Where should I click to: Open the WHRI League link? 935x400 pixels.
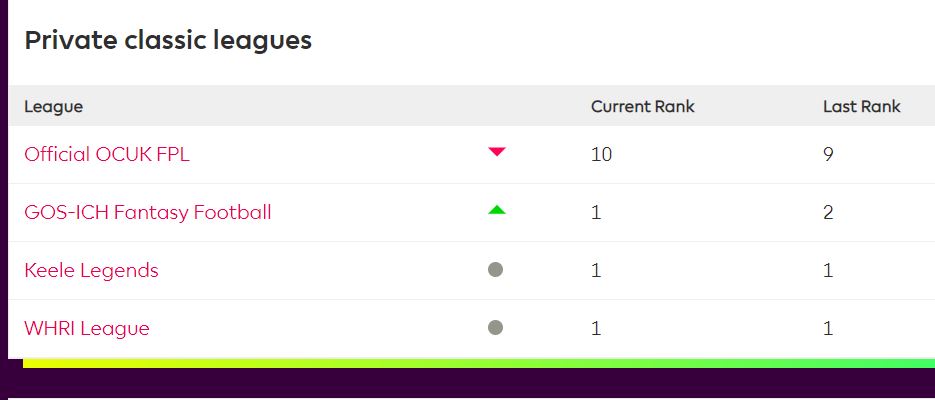pos(86,328)
